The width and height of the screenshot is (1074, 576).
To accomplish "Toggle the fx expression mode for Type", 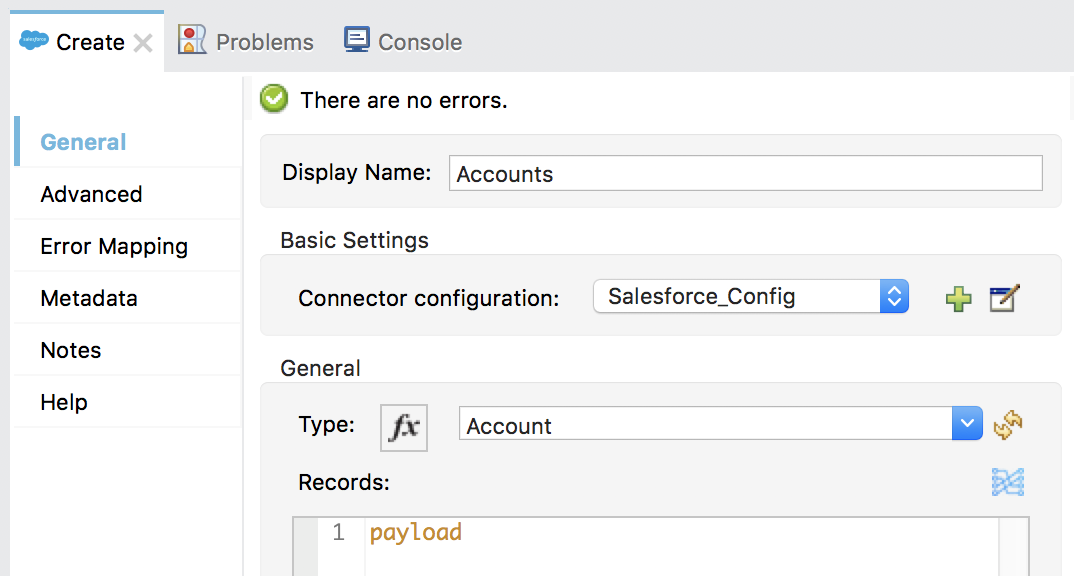I will pos(404,427).
